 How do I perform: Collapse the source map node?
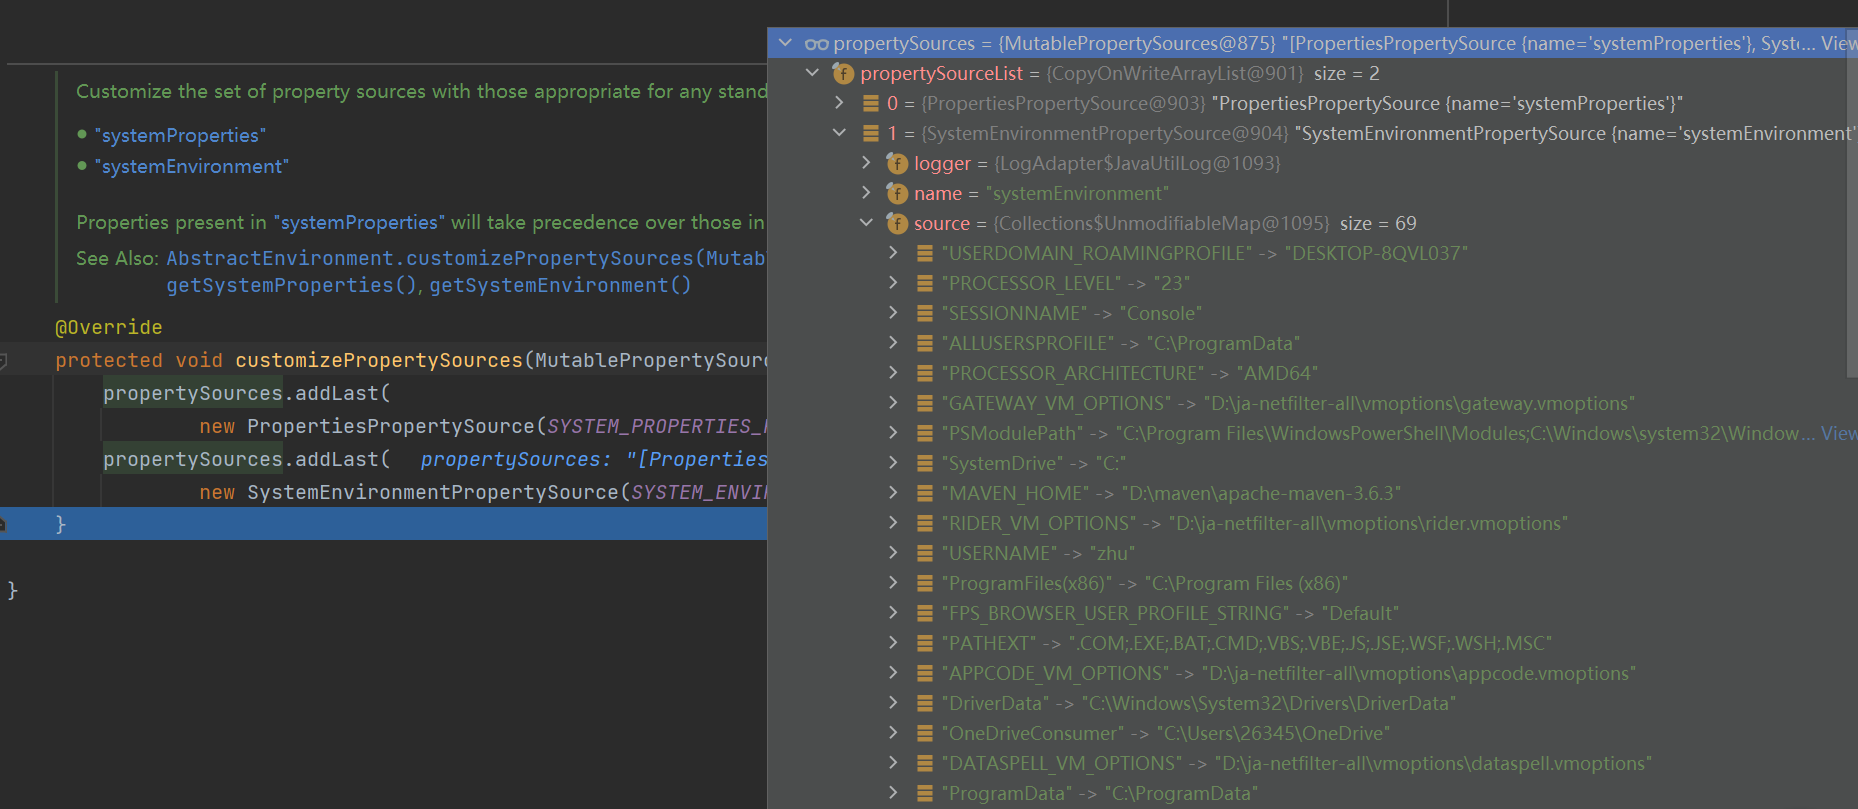coord(866,223)
